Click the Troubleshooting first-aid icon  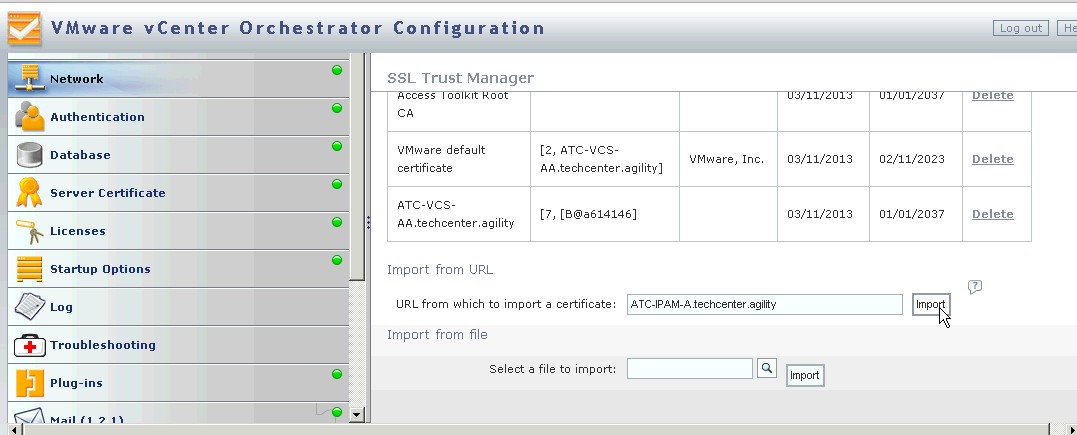coord(29,345)
